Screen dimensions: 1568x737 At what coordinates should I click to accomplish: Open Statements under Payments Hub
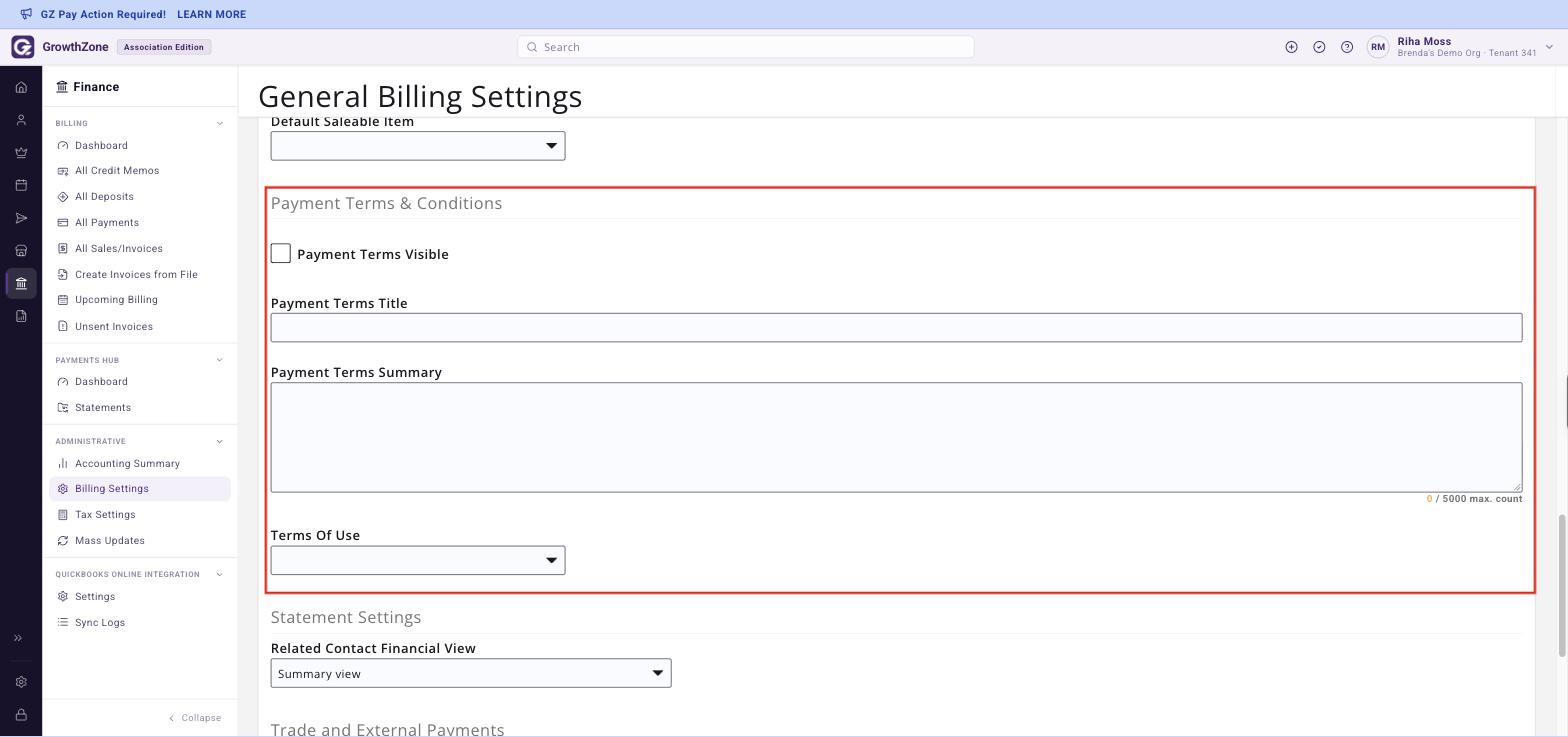103,408
